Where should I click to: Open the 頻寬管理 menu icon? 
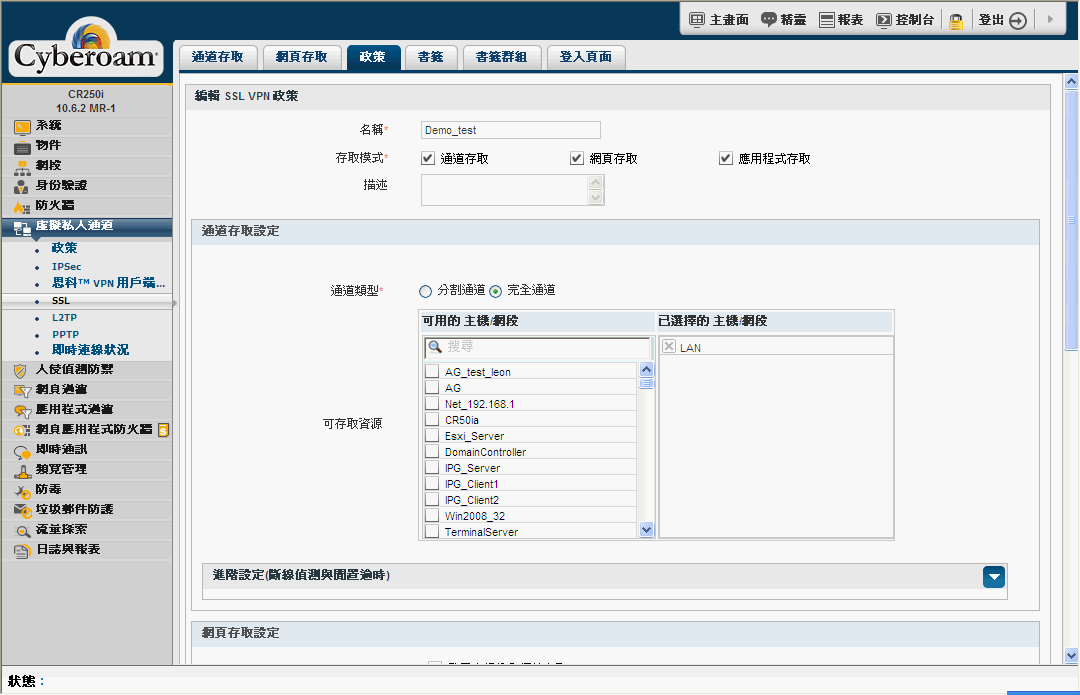tap(22, 471)
